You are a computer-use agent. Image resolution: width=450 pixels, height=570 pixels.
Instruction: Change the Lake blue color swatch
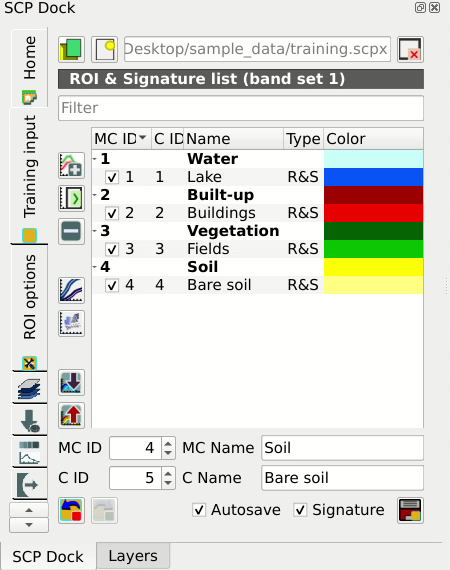coord(373,177)
